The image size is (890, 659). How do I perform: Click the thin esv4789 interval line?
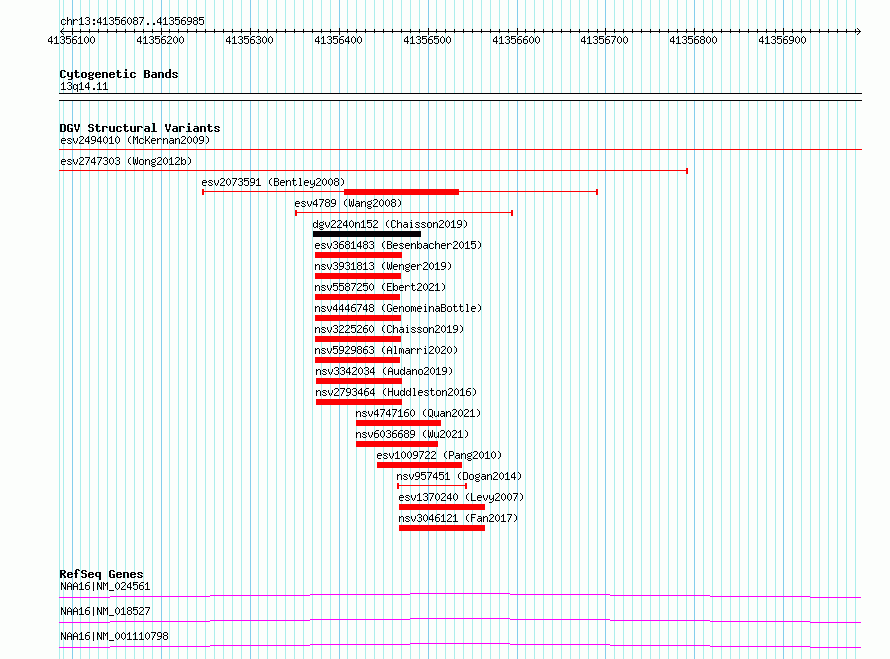coord(404,213)
